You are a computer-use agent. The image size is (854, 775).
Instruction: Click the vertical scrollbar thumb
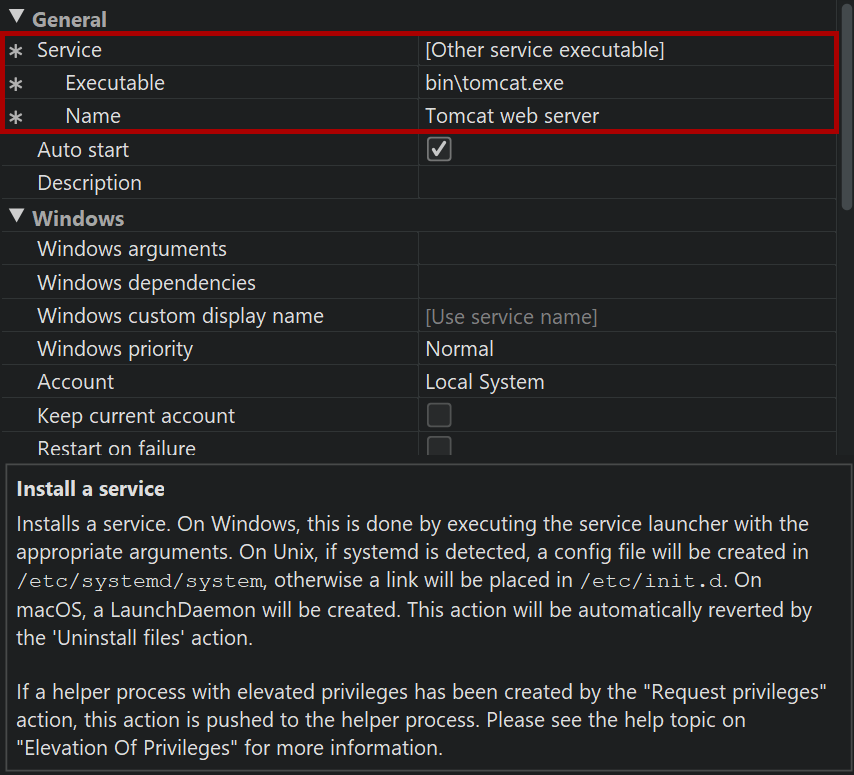tap(846, 105)
